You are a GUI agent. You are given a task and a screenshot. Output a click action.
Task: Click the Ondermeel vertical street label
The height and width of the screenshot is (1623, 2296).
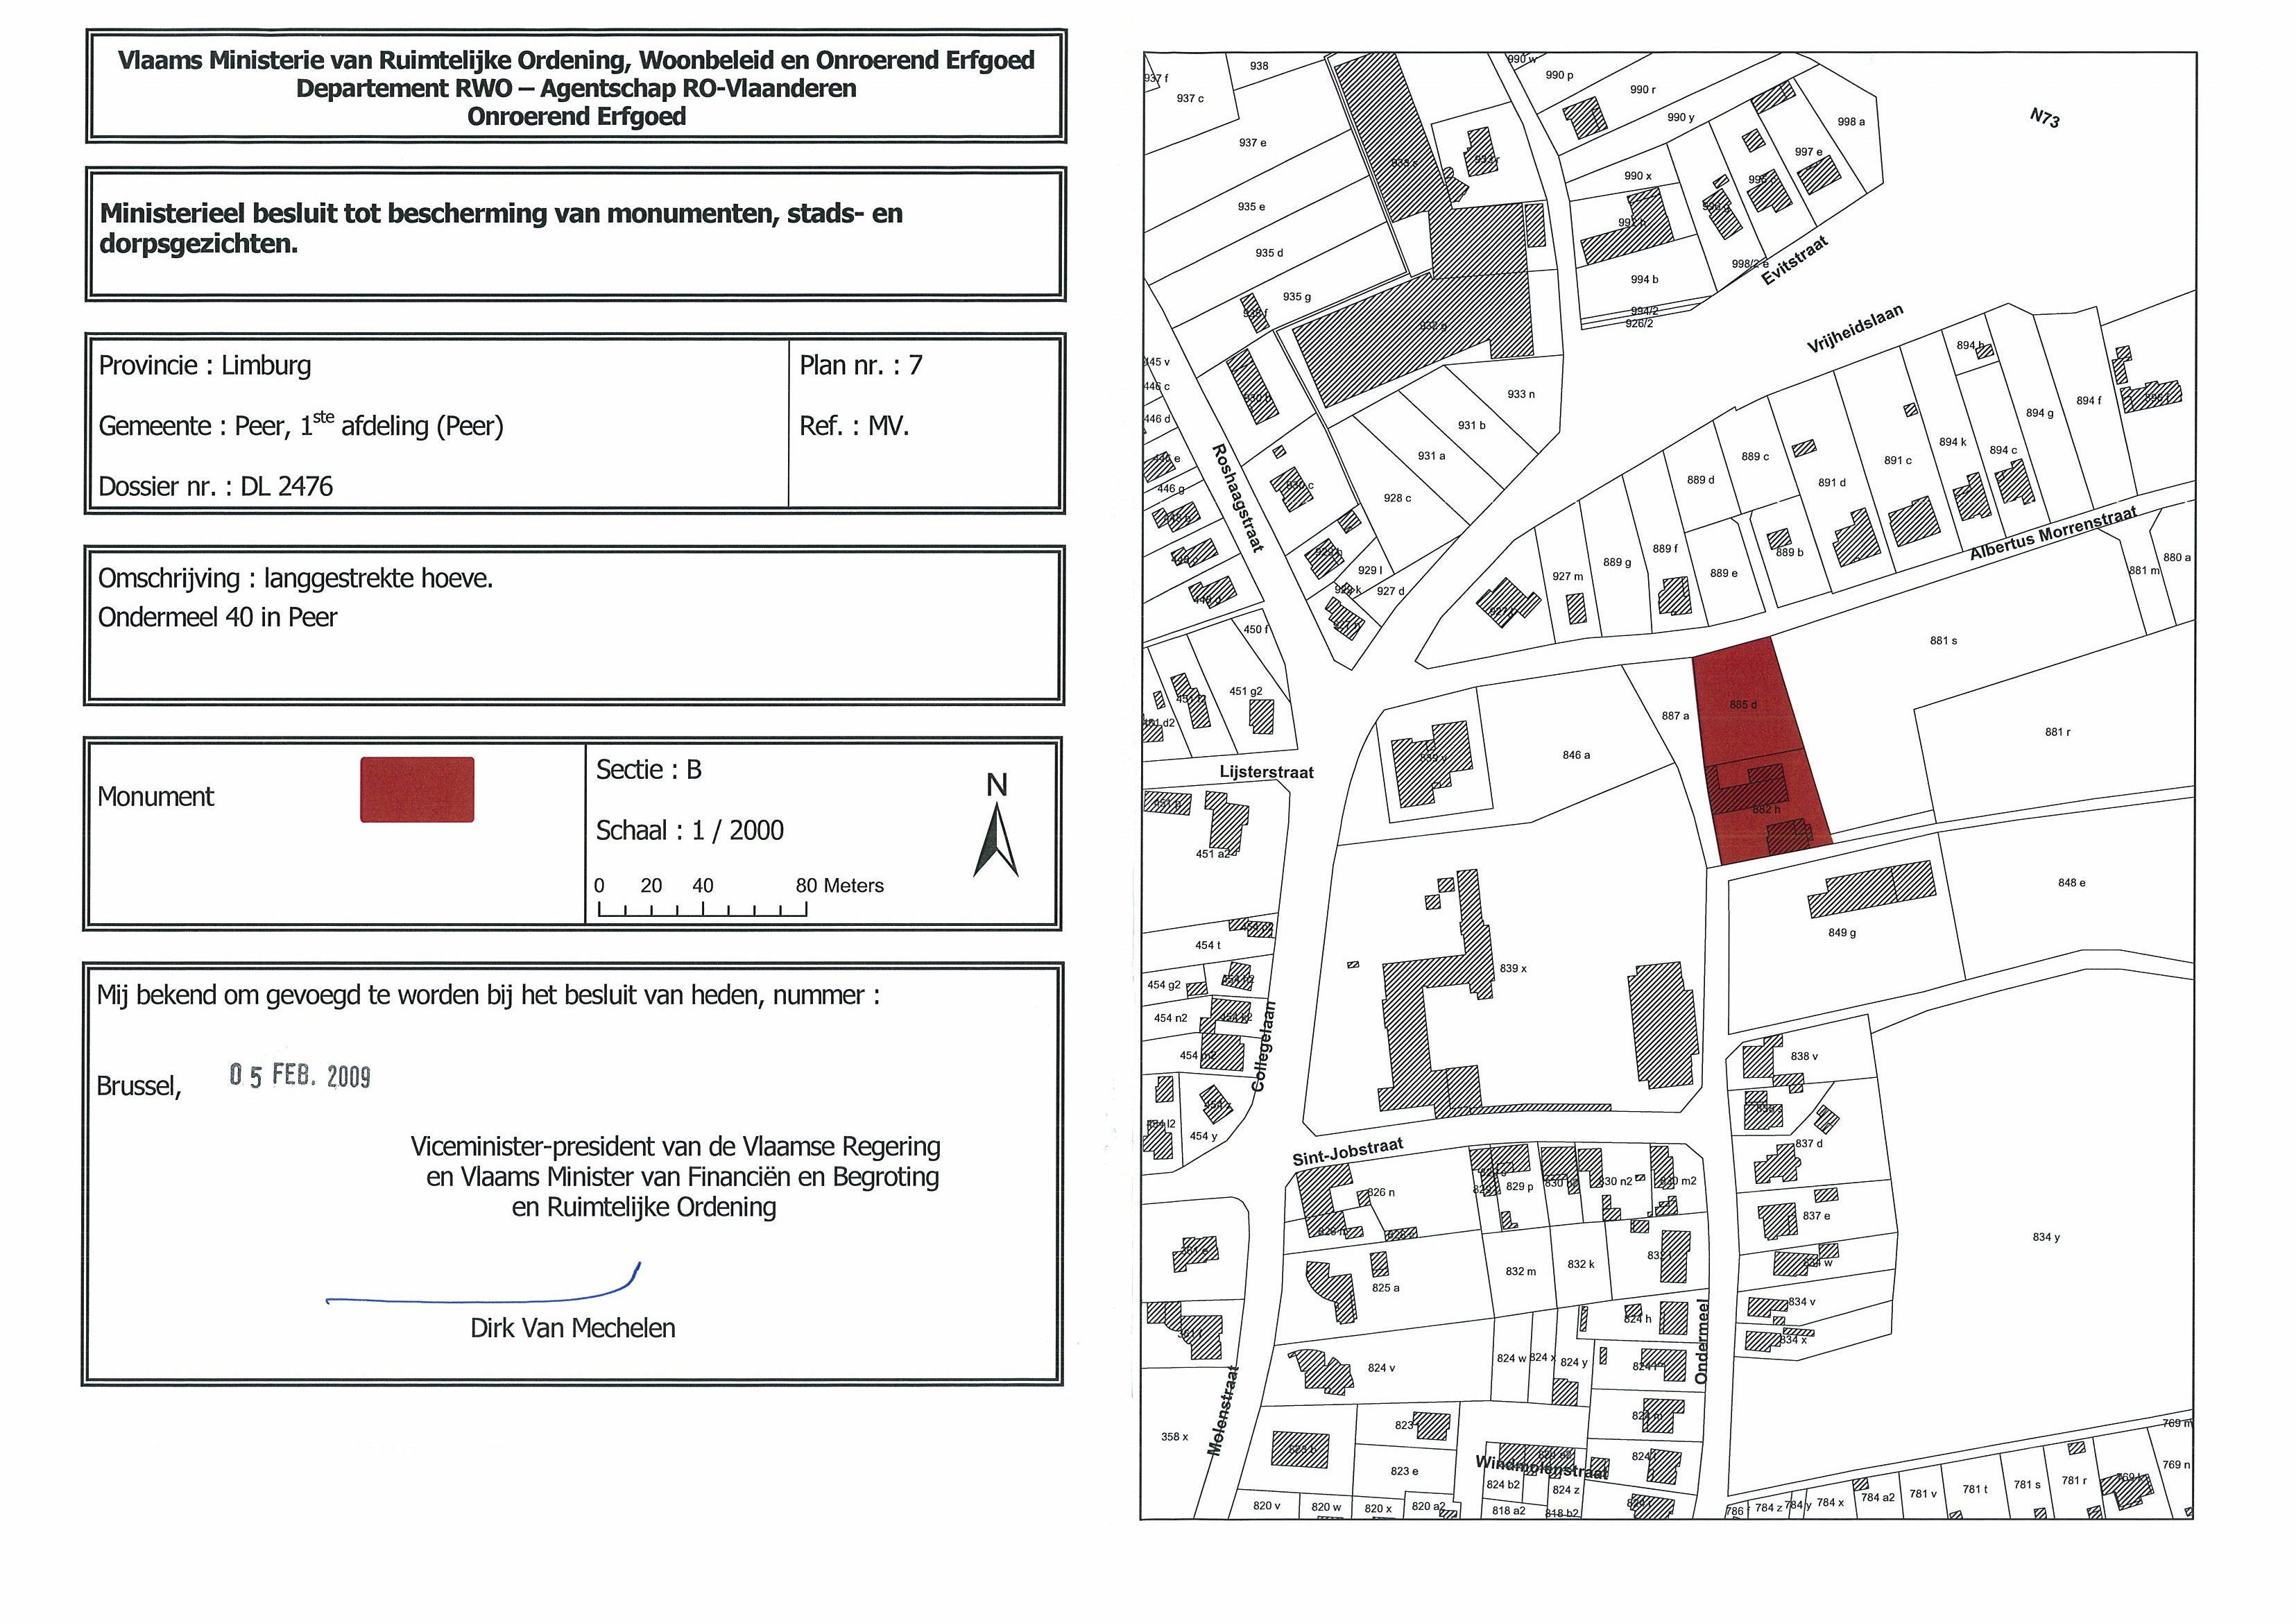[x=1701, y=1341]
